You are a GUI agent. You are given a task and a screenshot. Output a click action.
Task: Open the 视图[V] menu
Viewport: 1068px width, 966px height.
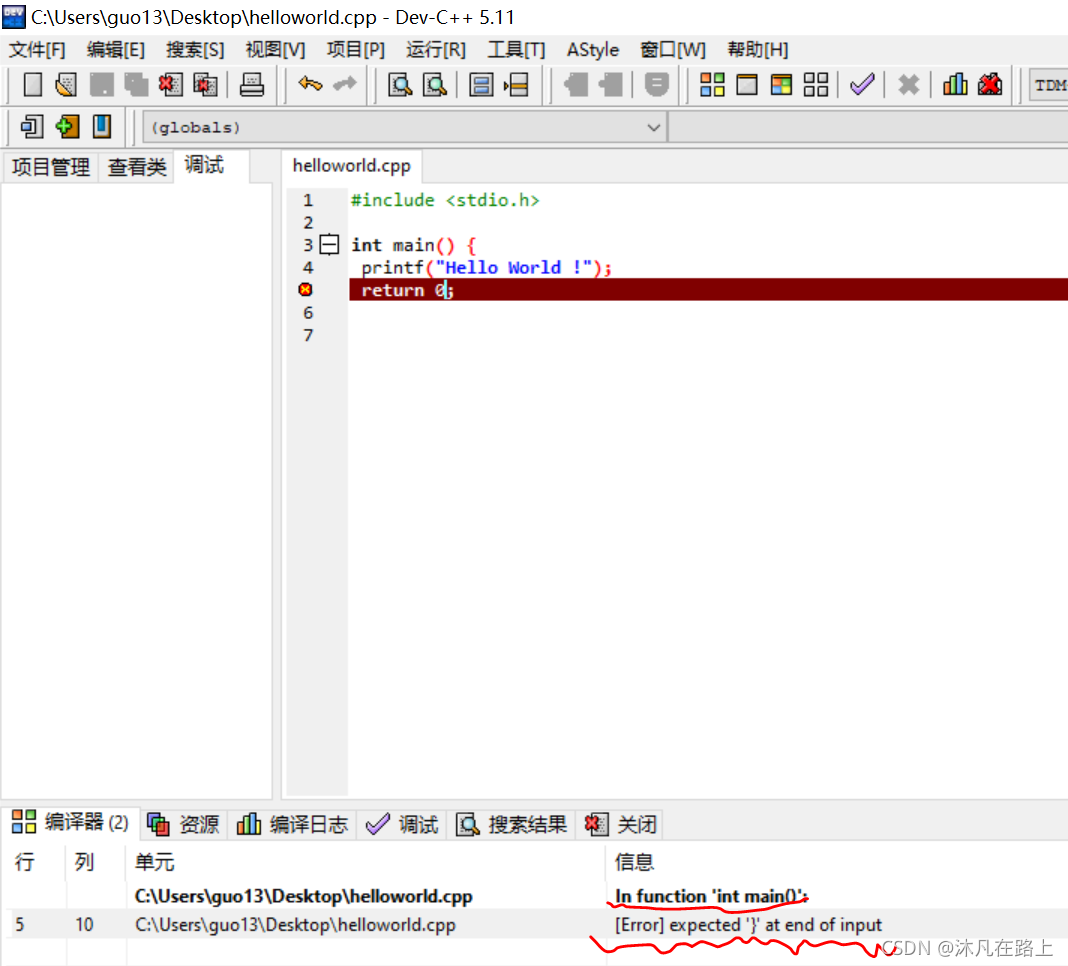pos(275,50)
